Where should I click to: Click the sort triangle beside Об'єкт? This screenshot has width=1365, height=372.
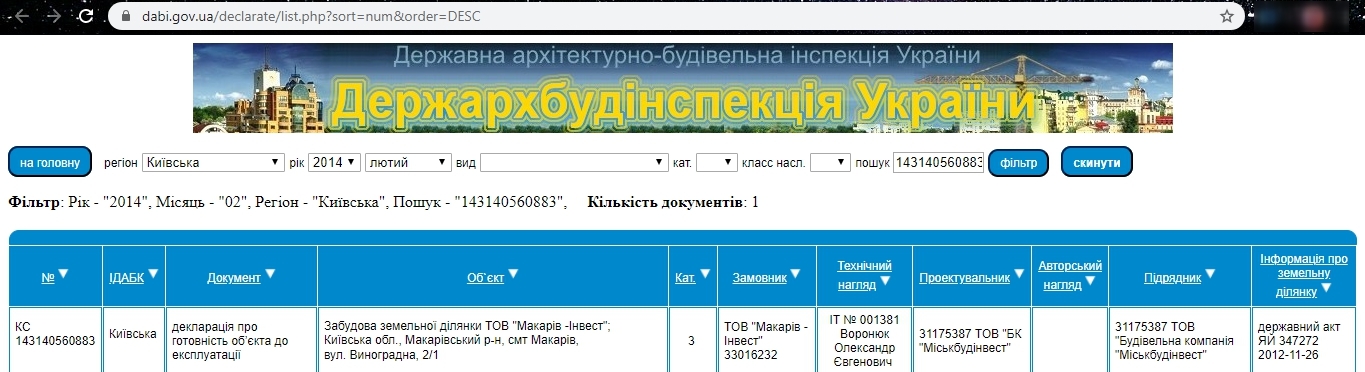[x=514, y=274]
